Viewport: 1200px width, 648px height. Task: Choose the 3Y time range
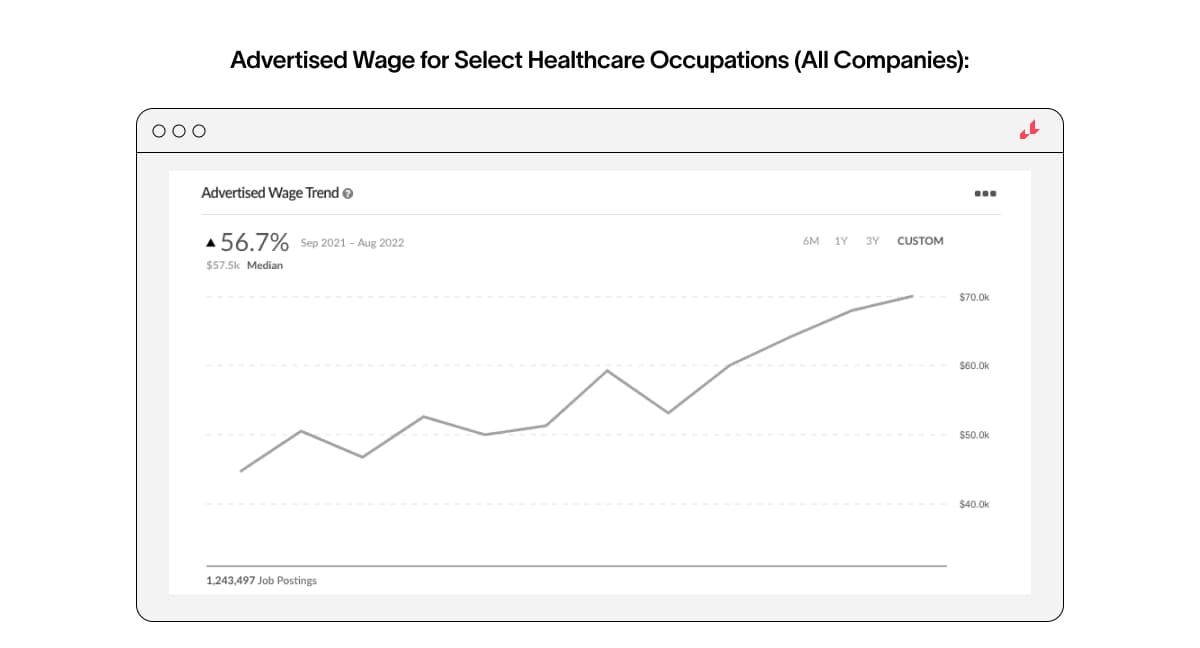pos(872,241)
